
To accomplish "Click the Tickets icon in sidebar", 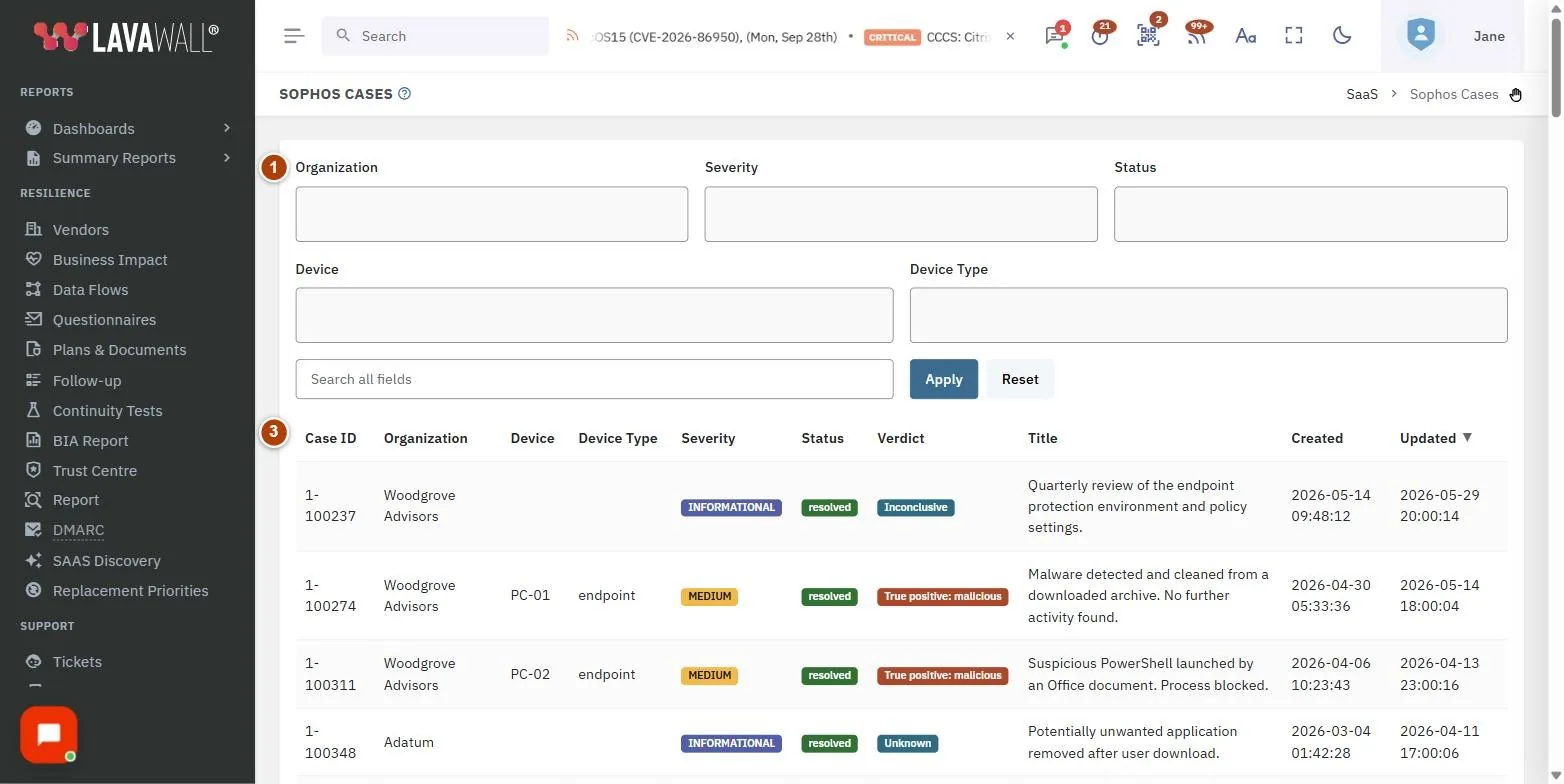I will tap(33, 661).
